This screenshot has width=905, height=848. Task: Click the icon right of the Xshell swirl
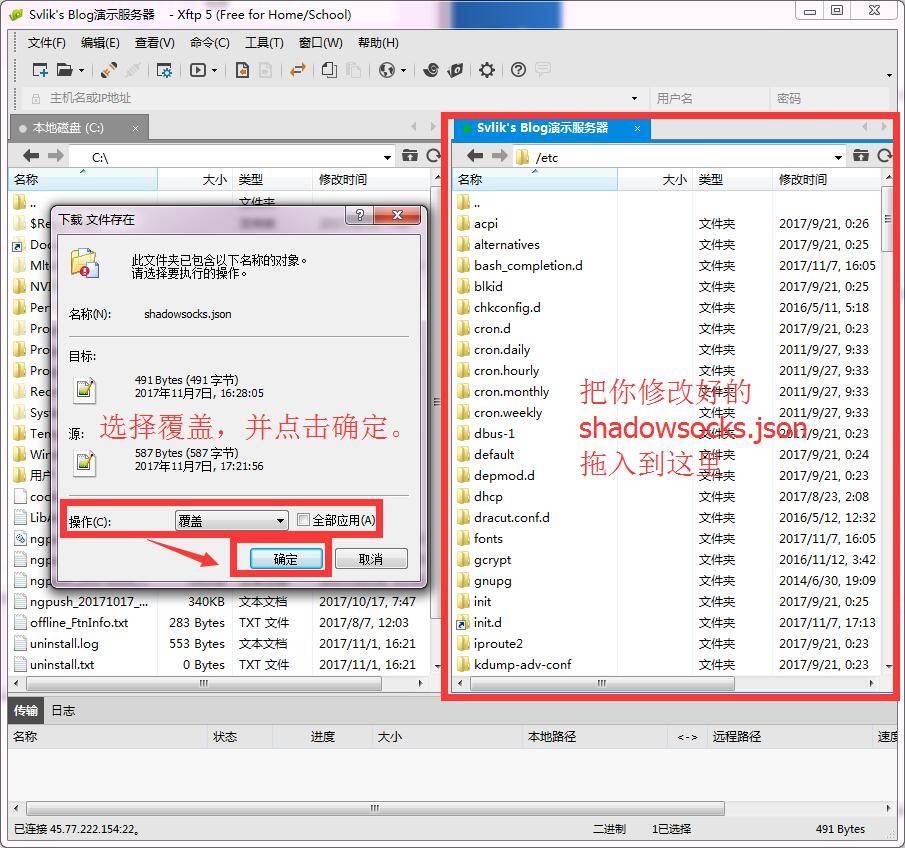pos(456,70)
